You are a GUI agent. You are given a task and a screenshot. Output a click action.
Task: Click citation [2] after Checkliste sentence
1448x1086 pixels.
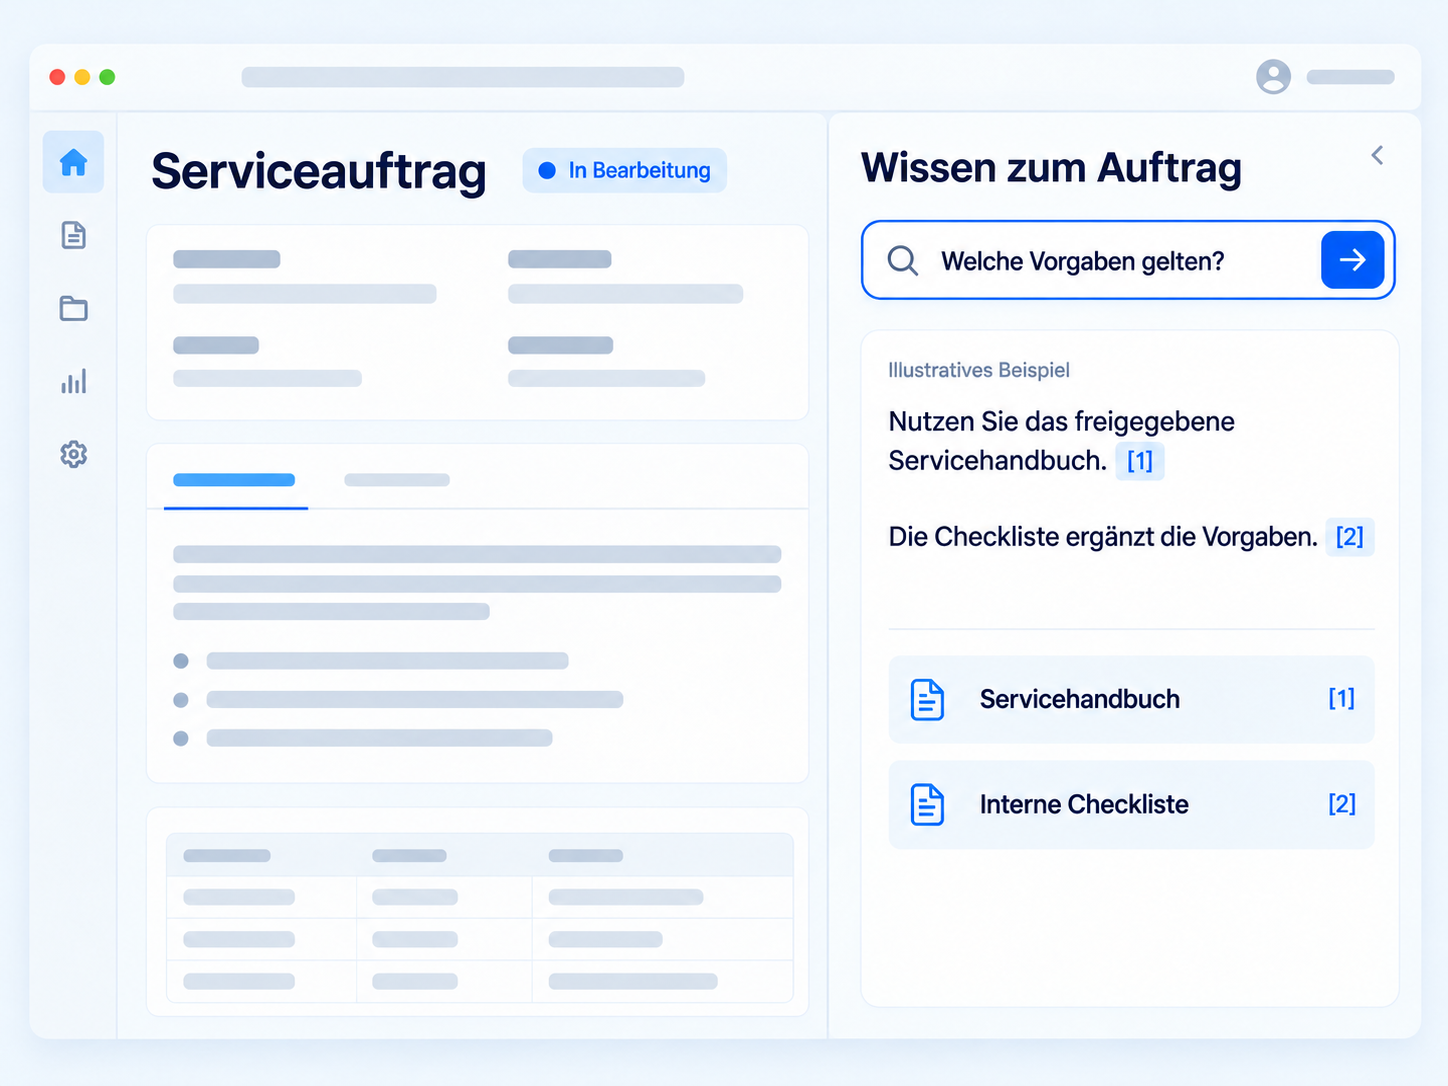1350,537
